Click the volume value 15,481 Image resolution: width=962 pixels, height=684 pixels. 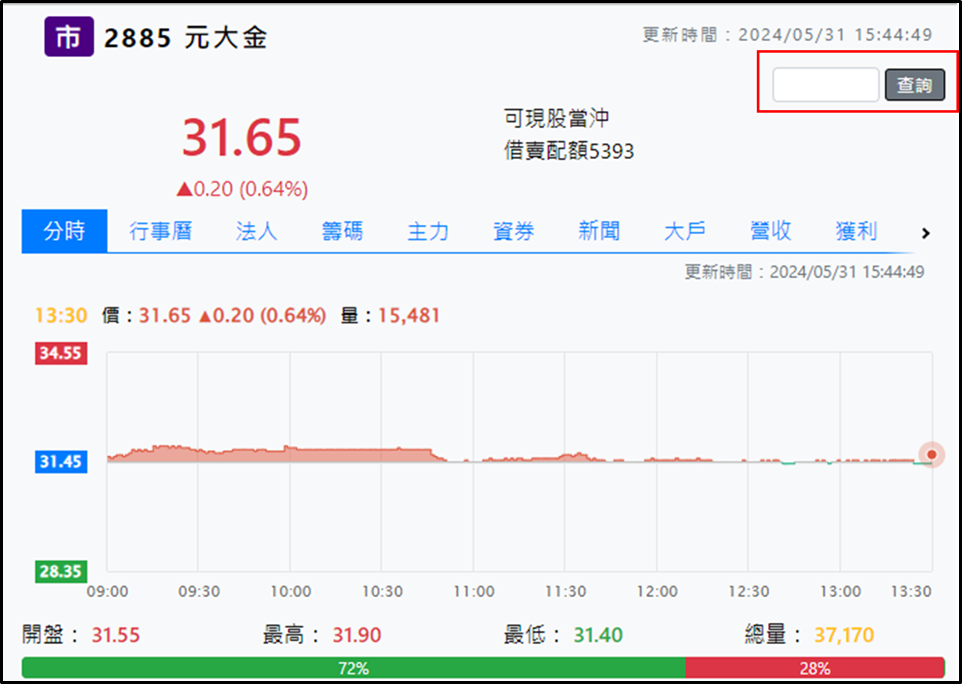pyautogui.click(x=409, y=316)
